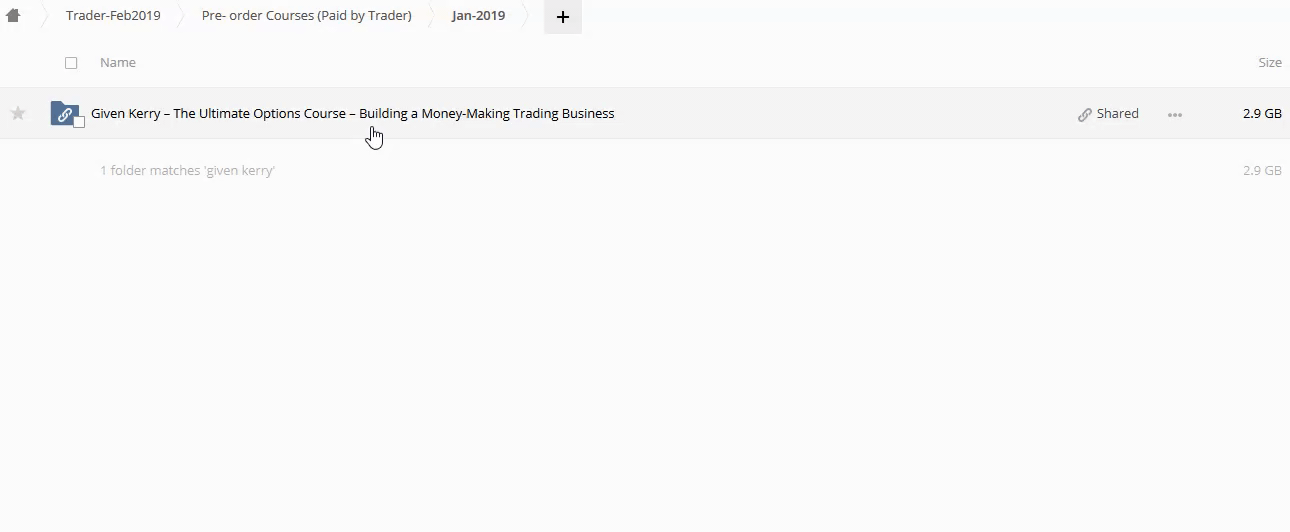Click the shared folder icon for Given Kerry

pyautogui.click(x=64, y=114)
